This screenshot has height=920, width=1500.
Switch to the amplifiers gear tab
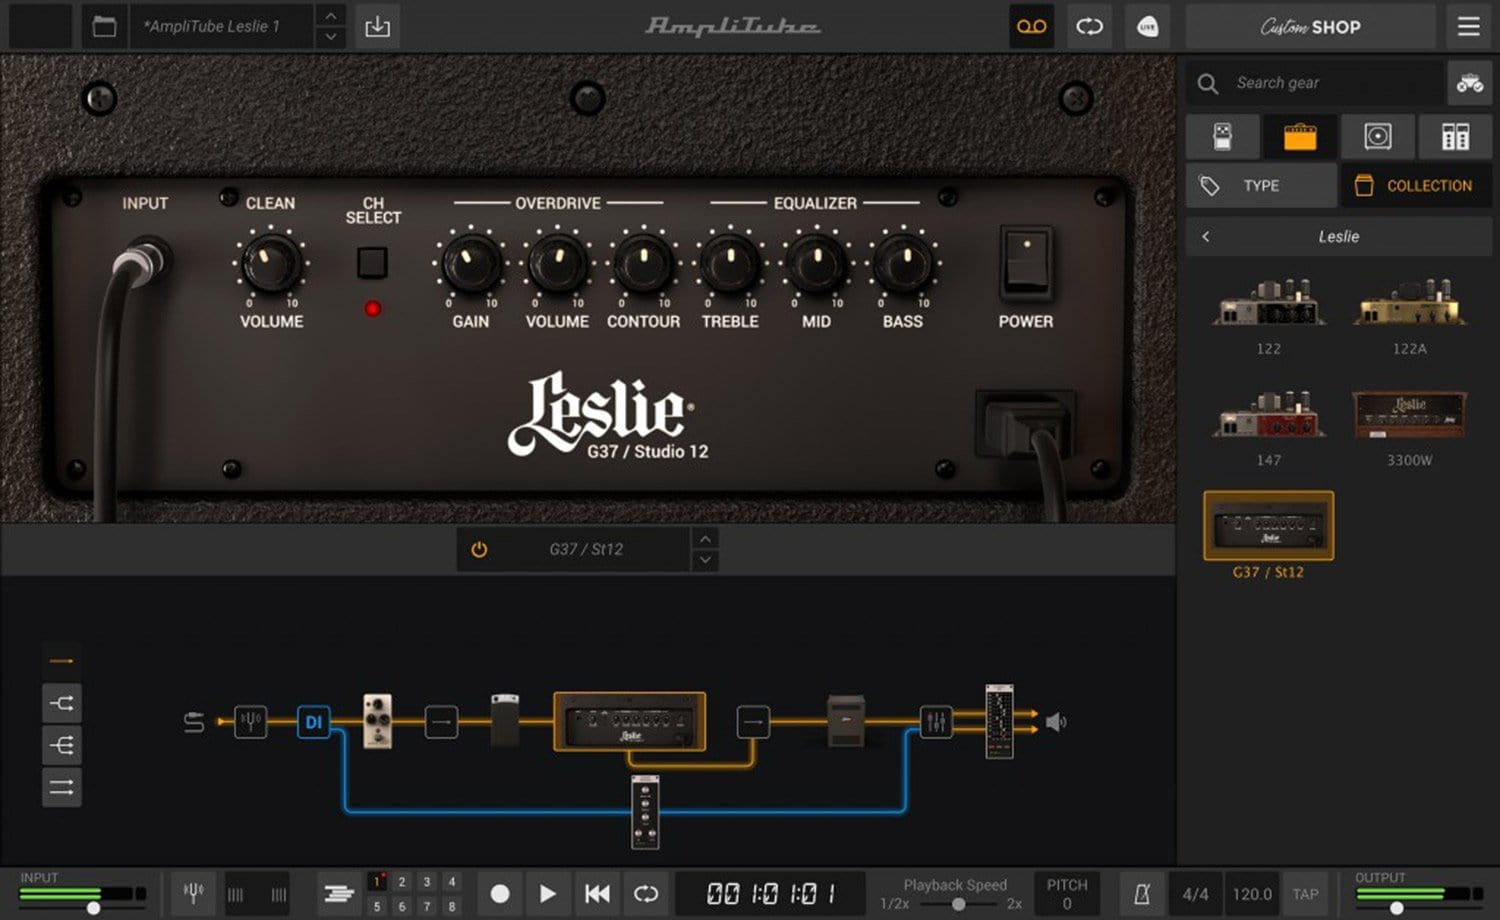pos(1300,136)
